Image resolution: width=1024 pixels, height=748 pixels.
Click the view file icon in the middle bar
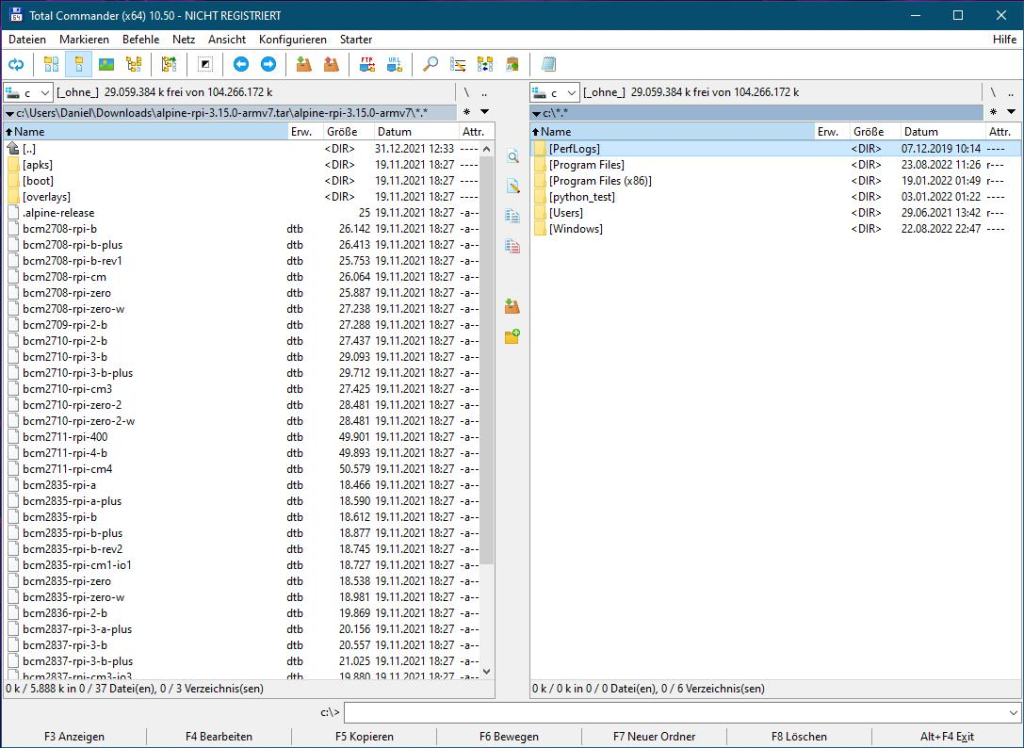(513, 157)
